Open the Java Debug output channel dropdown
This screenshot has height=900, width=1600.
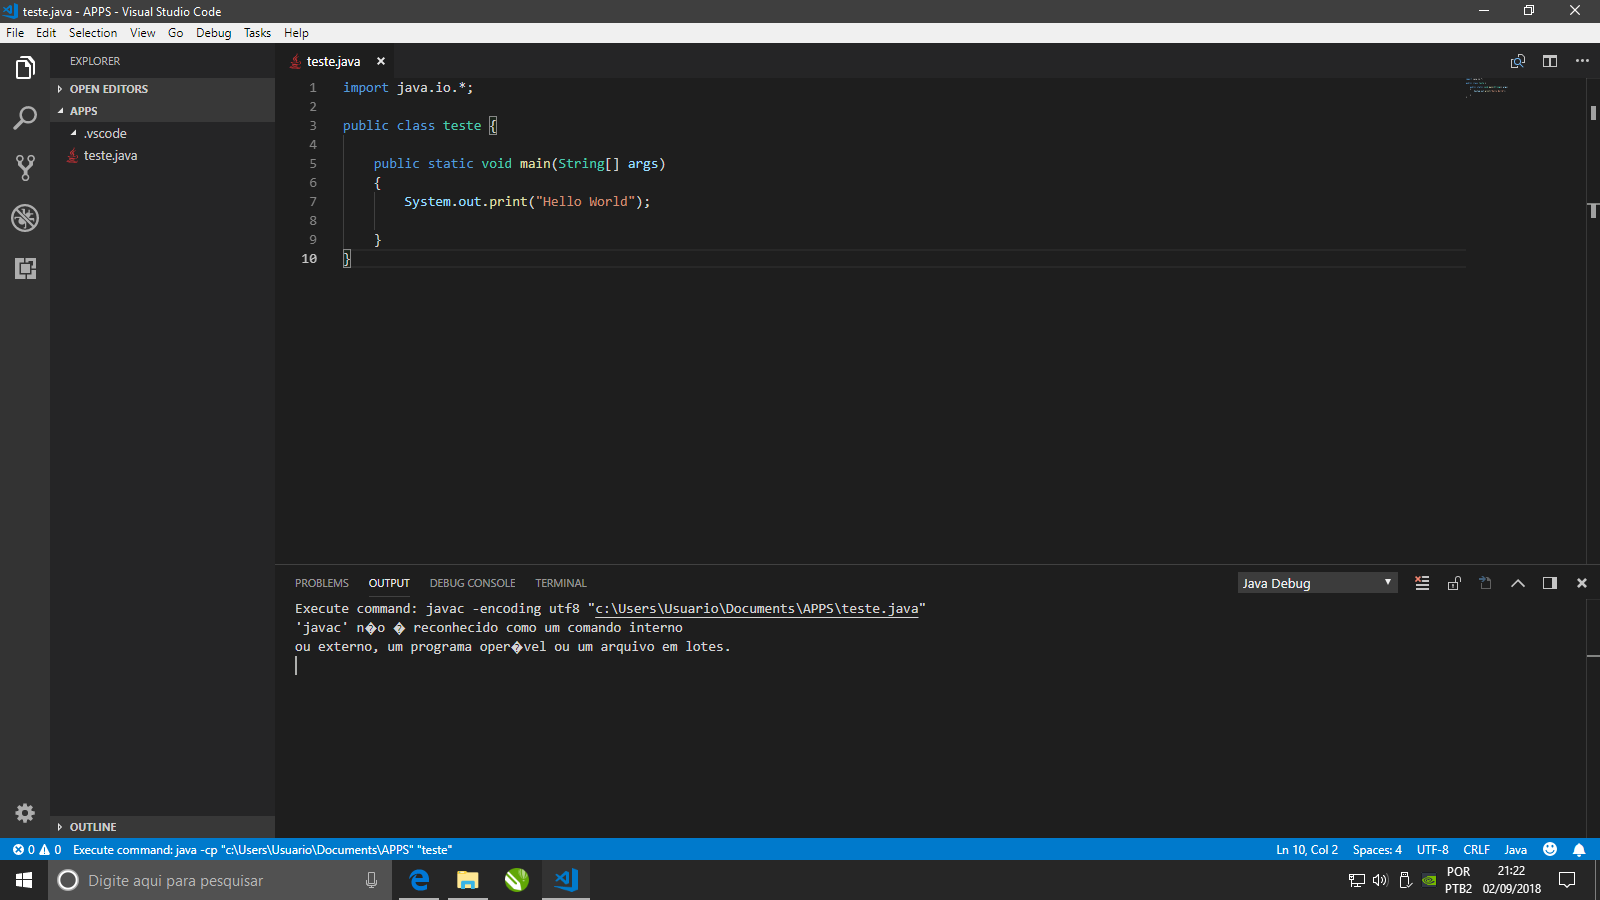click(x=1317, y=583)
